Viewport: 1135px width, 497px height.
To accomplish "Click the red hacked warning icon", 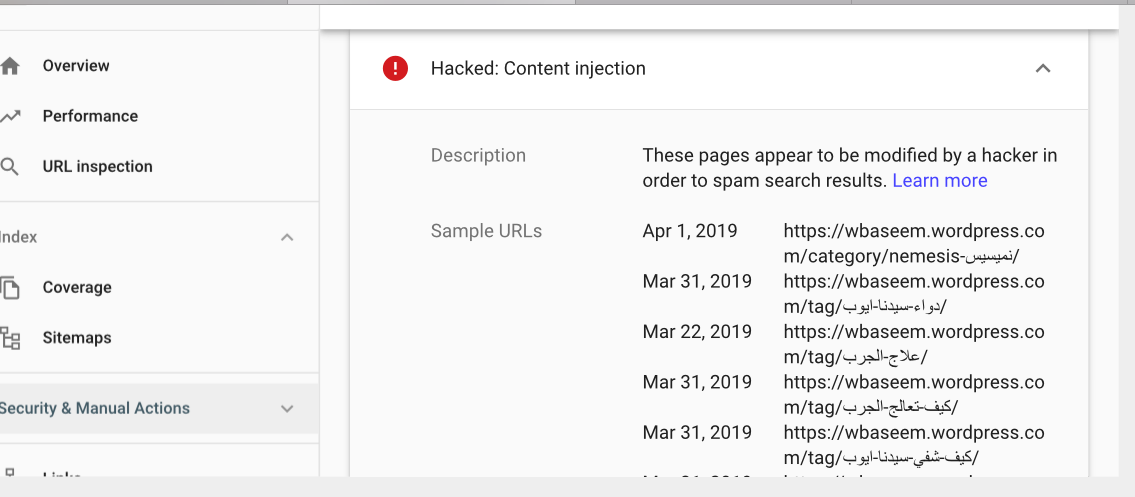I will coord(395,69).
